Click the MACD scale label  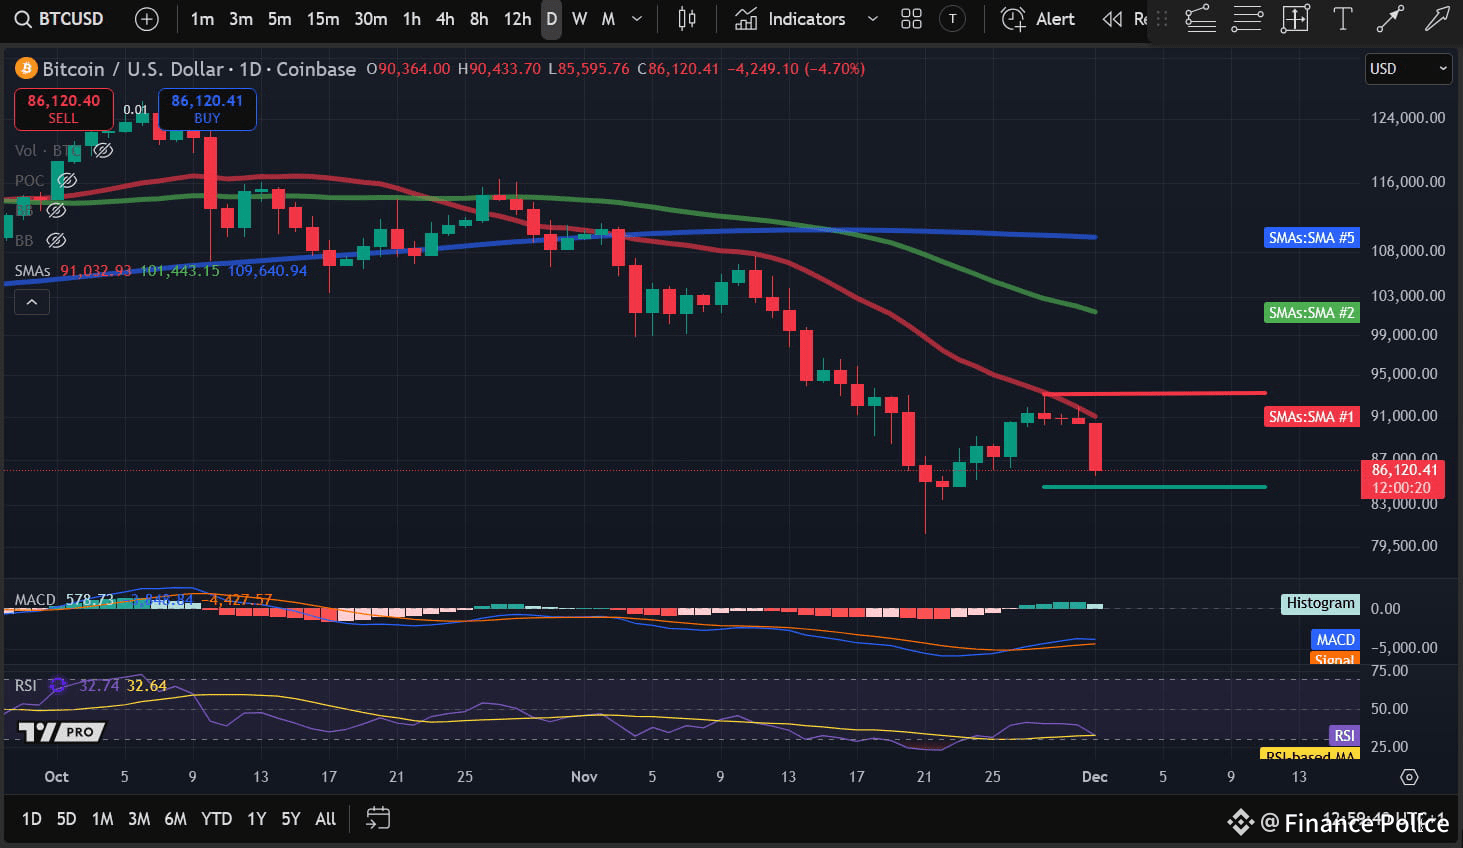coord(1335,640)
